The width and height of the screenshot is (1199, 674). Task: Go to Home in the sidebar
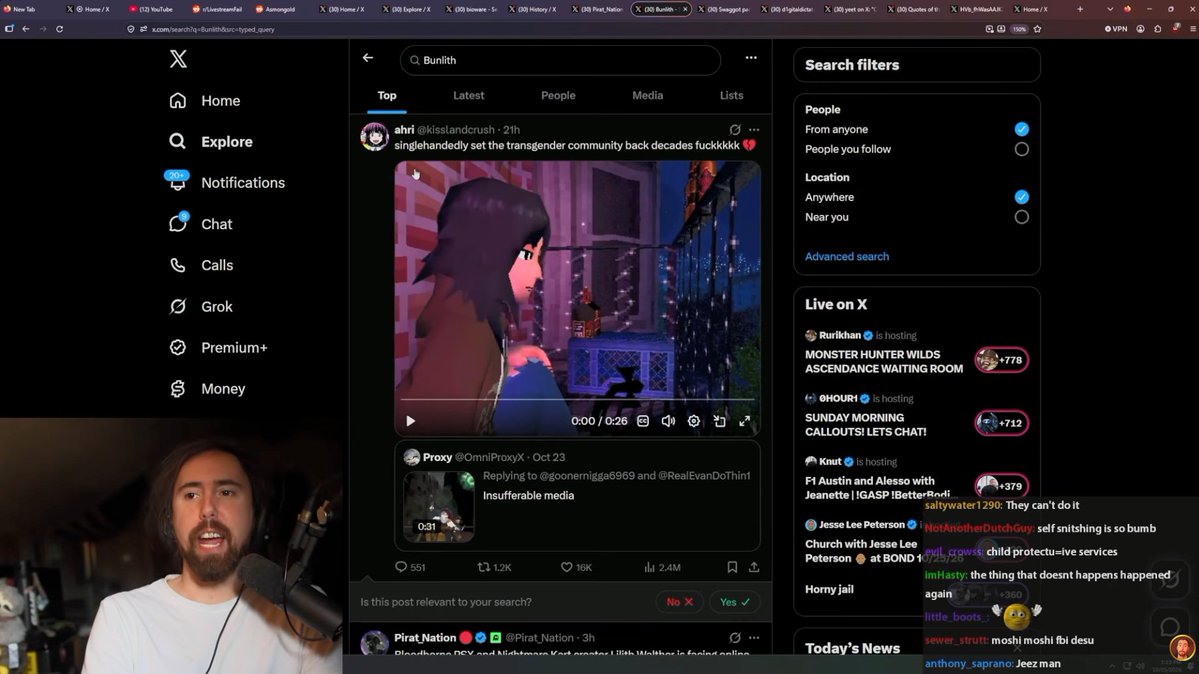(205, 101)
